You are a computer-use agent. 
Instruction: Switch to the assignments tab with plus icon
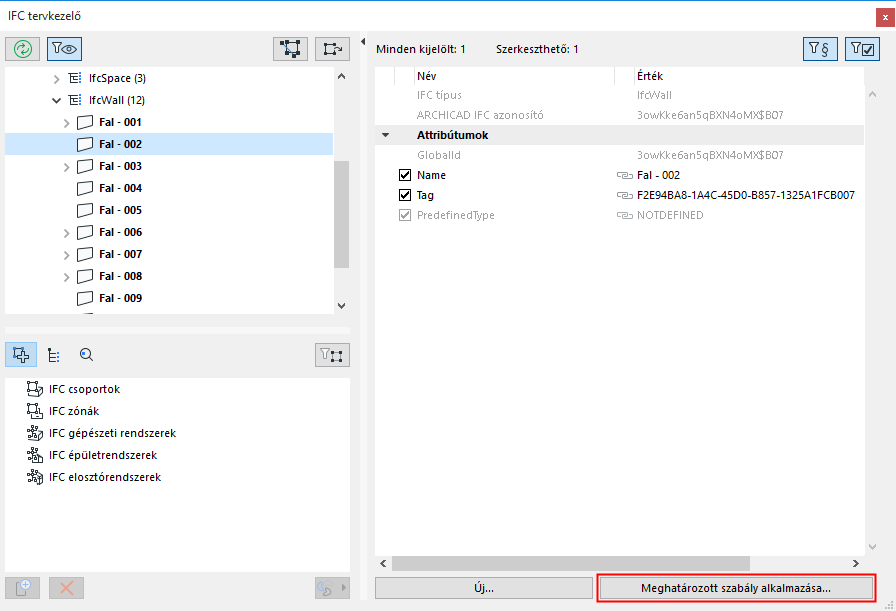(21, 355)
